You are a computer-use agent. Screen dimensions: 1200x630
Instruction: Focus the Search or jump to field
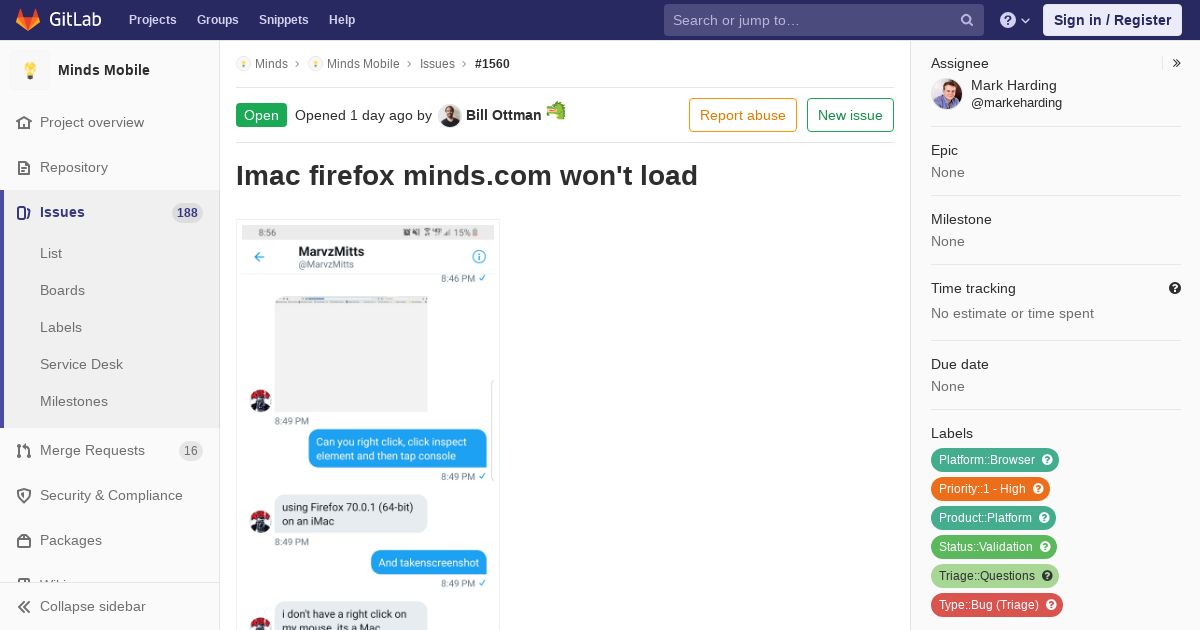[x=824, y=20]
